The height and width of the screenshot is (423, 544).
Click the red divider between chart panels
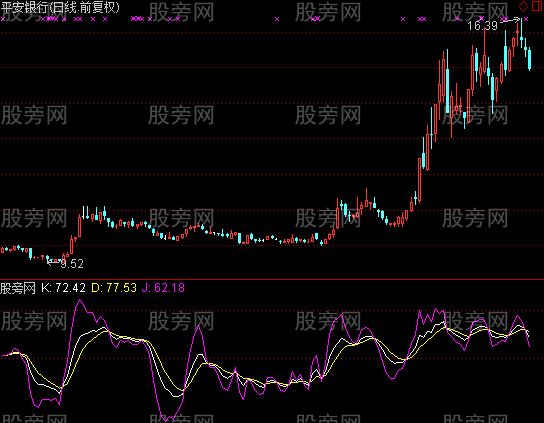[272, 279]
